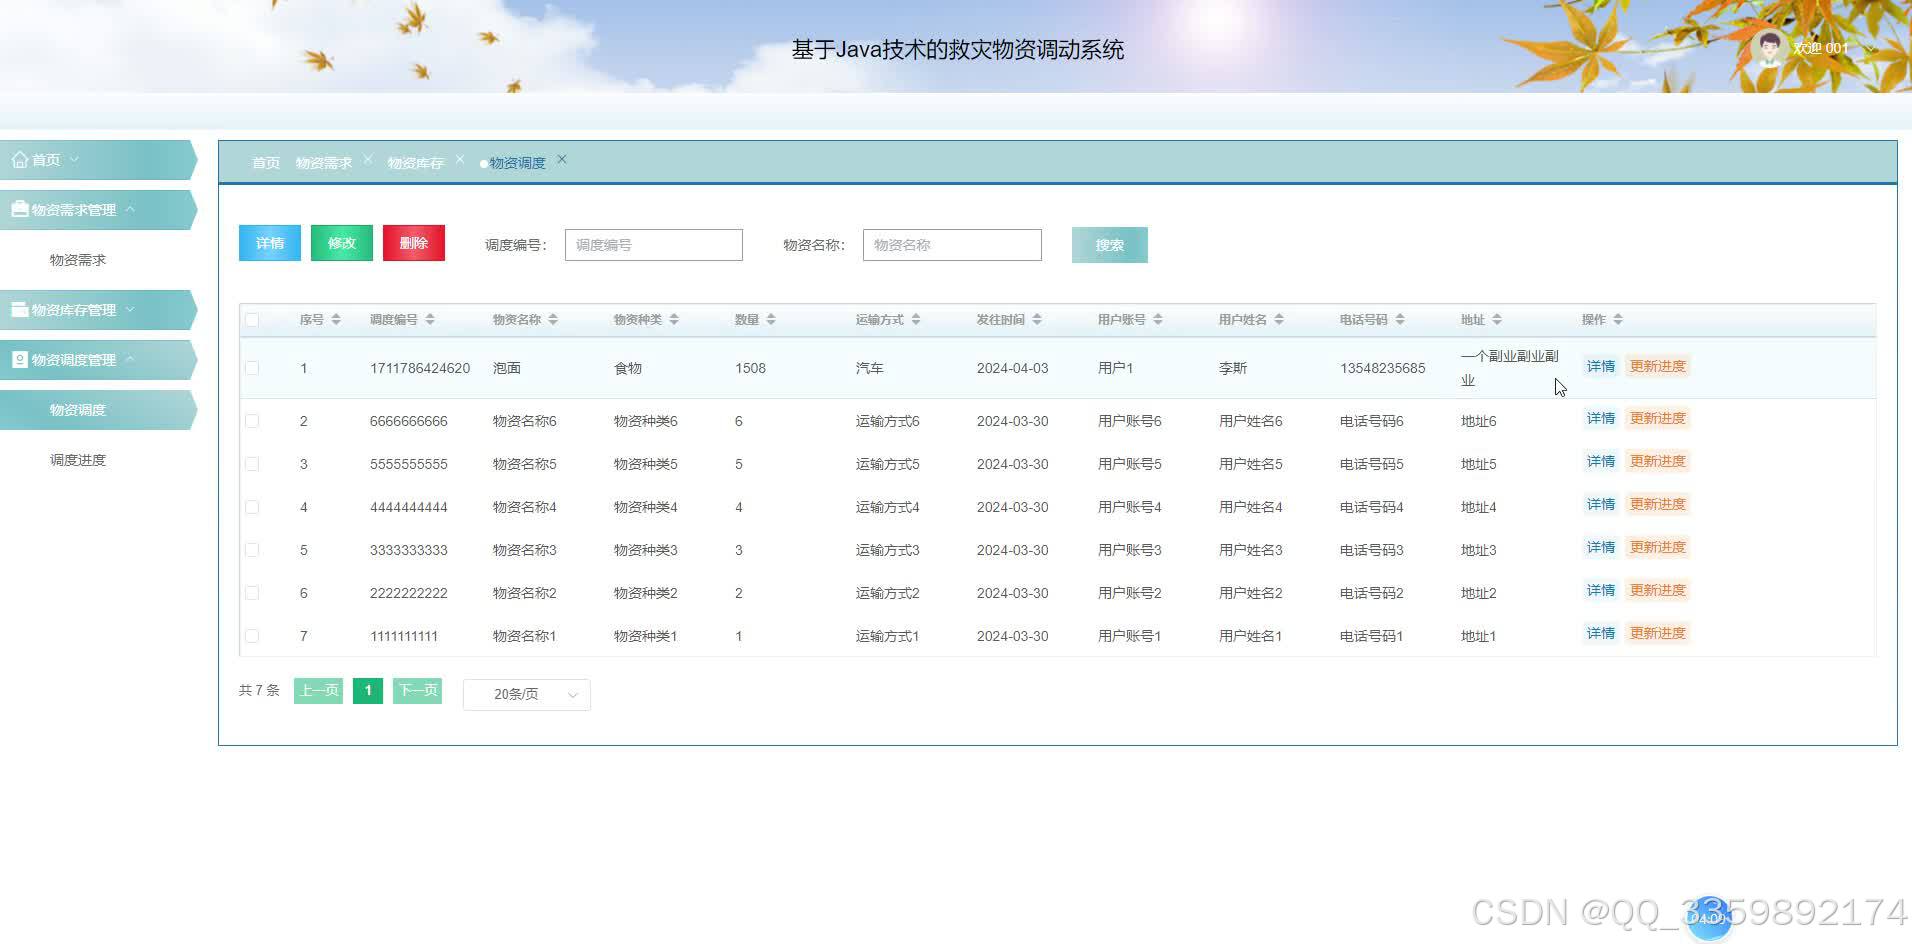Click the blue 详情 toolbar button
The height and width of the screenshot is (944, 1912).
coord(270,243)
